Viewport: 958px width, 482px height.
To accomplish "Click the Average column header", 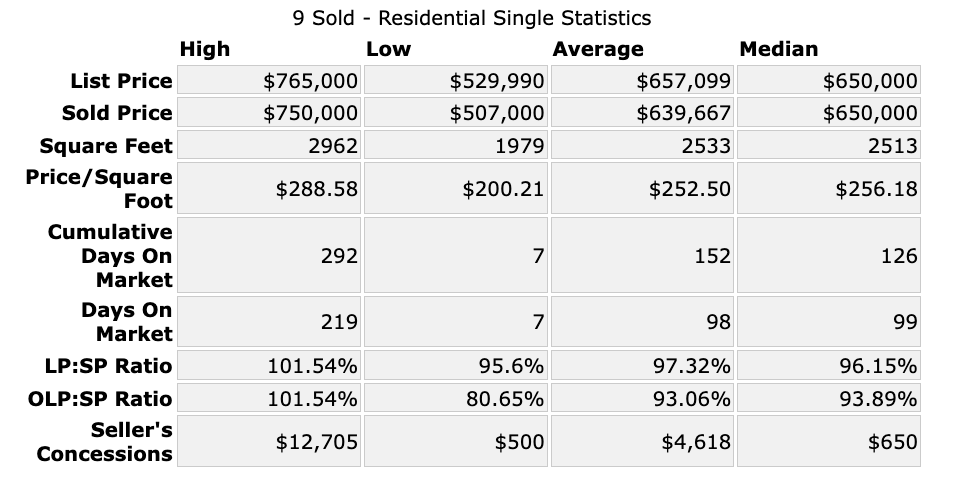I will [597, 49].
